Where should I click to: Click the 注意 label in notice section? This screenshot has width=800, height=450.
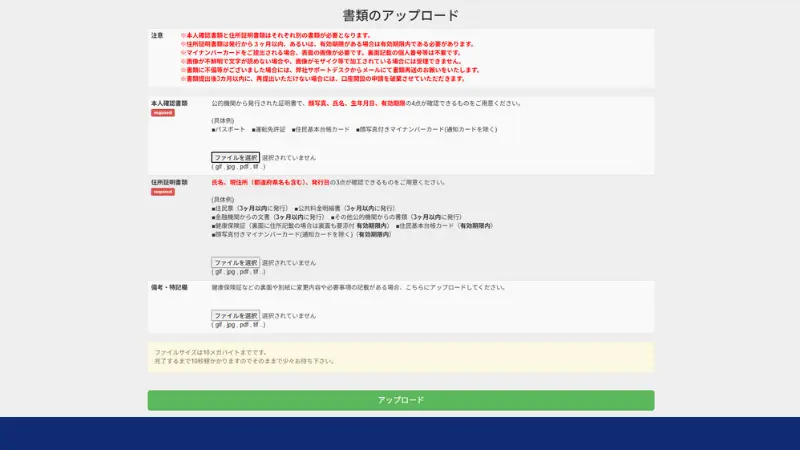point(157,35)
